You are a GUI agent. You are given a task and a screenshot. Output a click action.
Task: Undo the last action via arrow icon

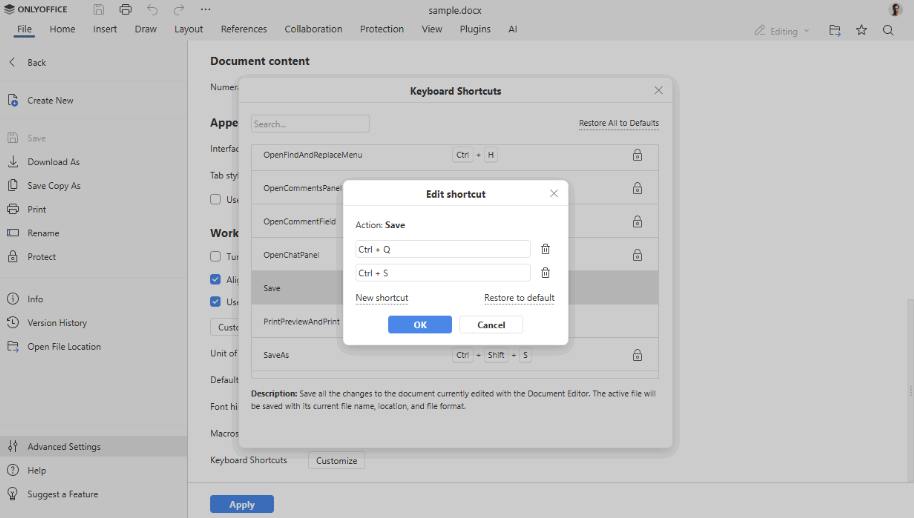pyautogui.click(x=152, y=9)
